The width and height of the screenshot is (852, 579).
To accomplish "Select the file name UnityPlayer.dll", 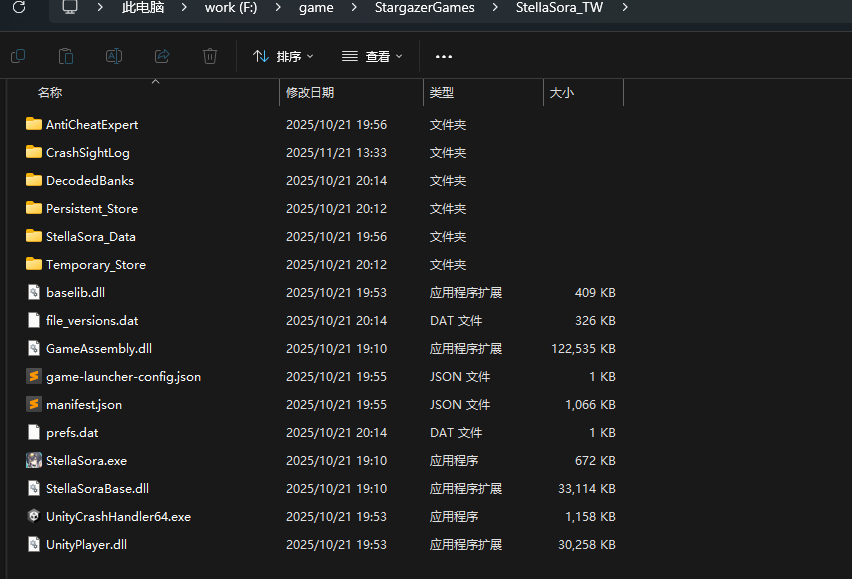I will pyautogui.click(x=86, y=545).
